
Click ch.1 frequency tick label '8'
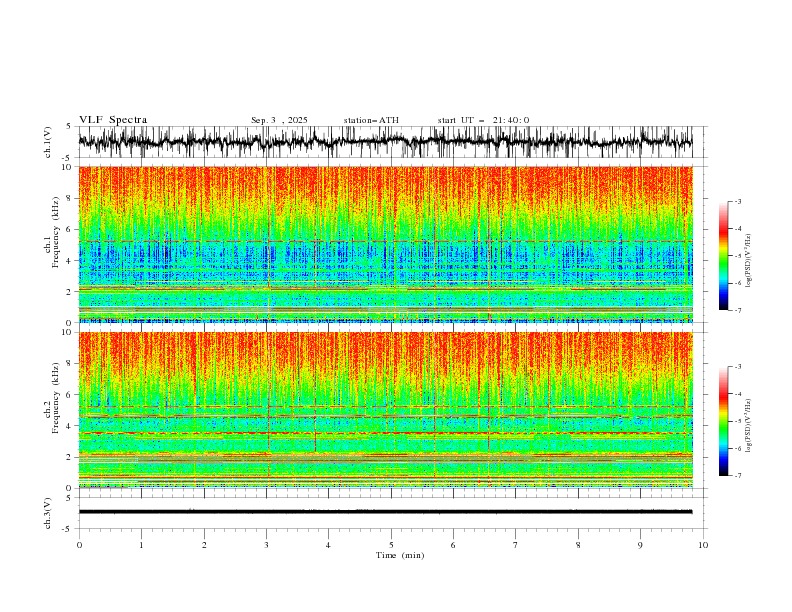(x=69, y=198)
